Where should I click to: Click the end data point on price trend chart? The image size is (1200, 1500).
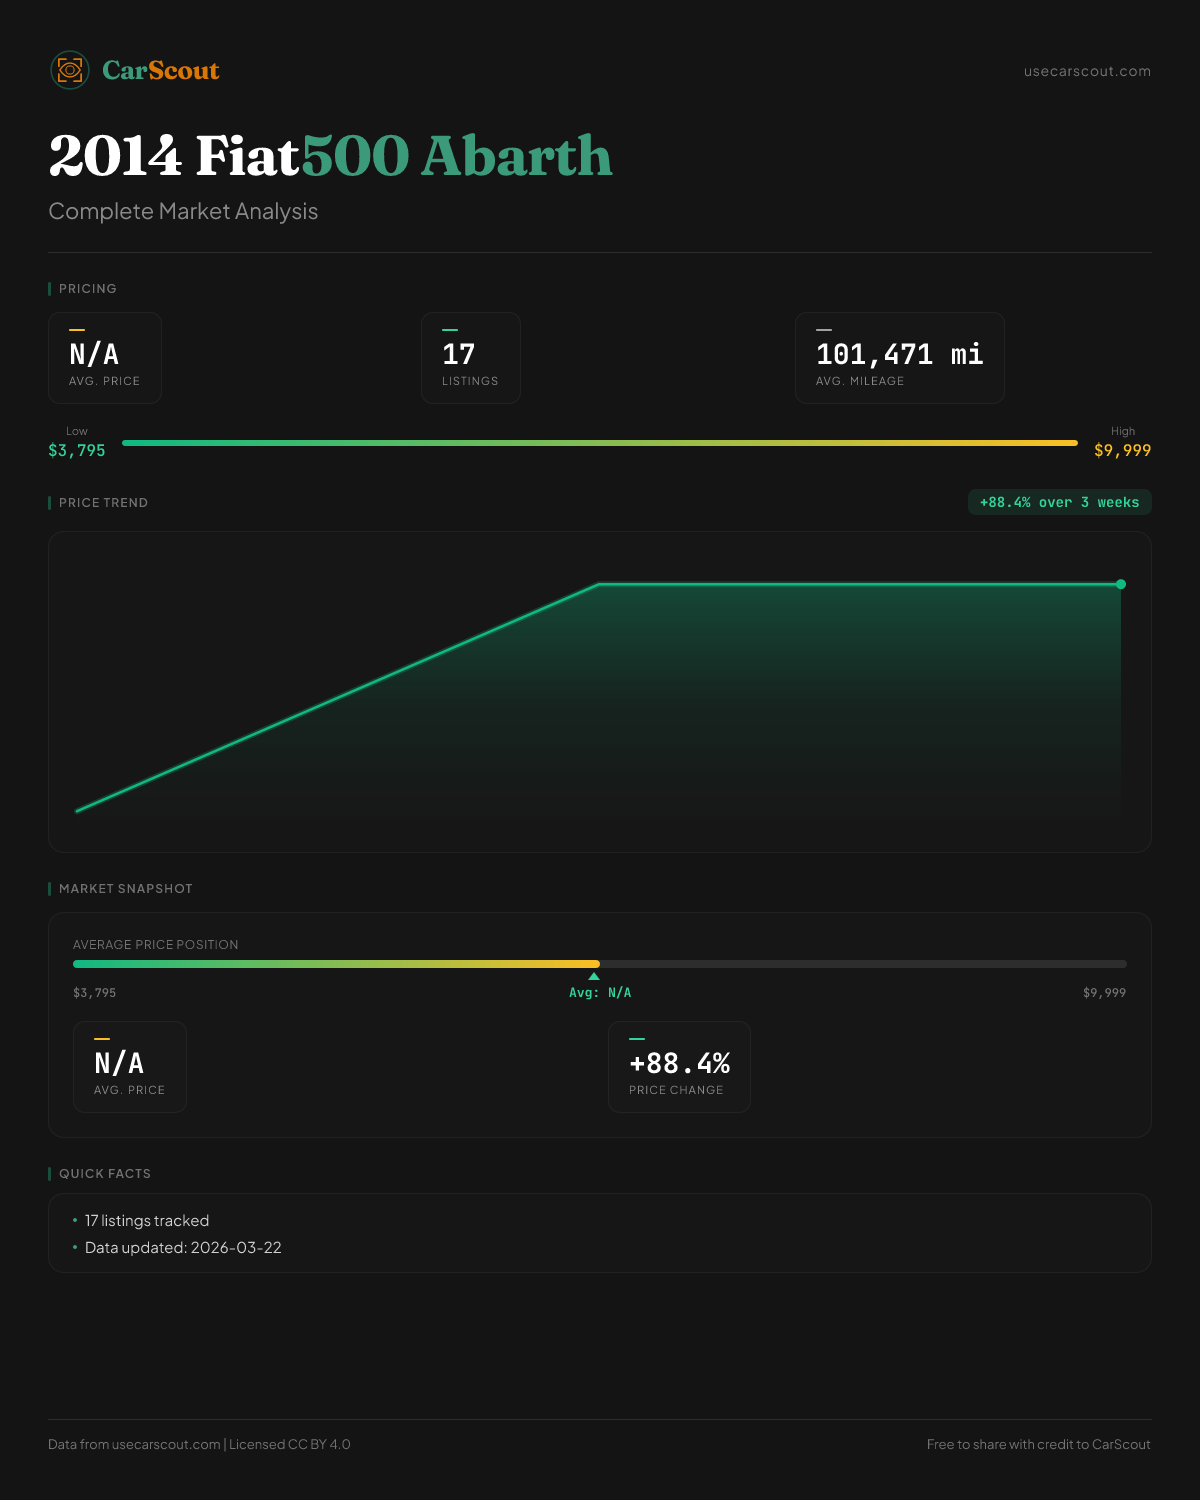tap(1120, 584)
